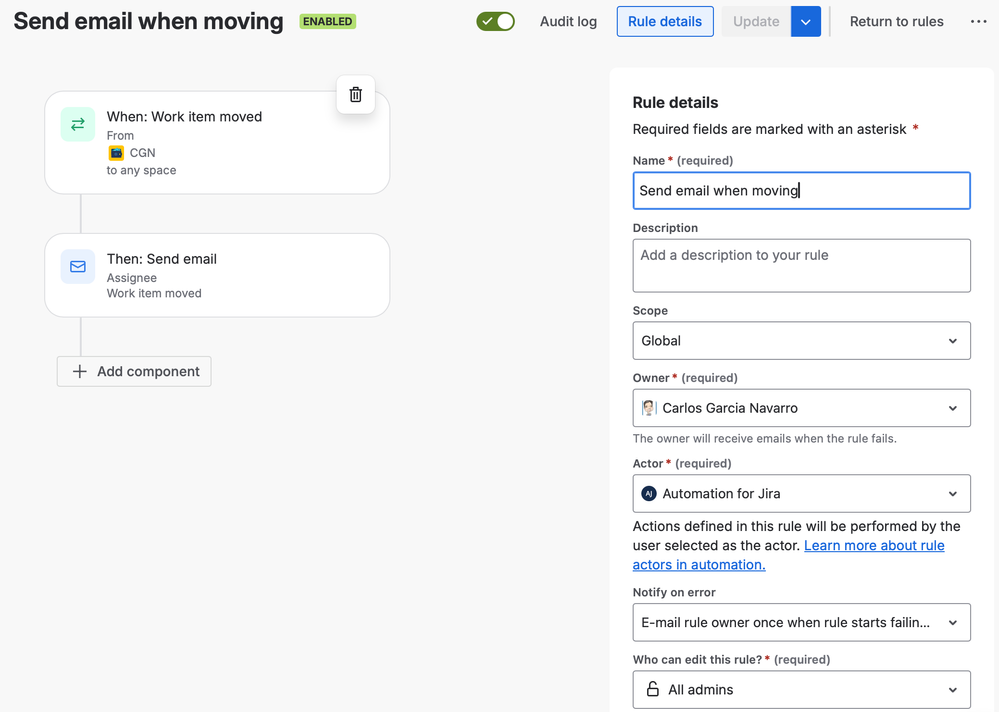
Task: Click the green Work item moved trigger icon
Action: pyautogui.click(x=78, y=124)
